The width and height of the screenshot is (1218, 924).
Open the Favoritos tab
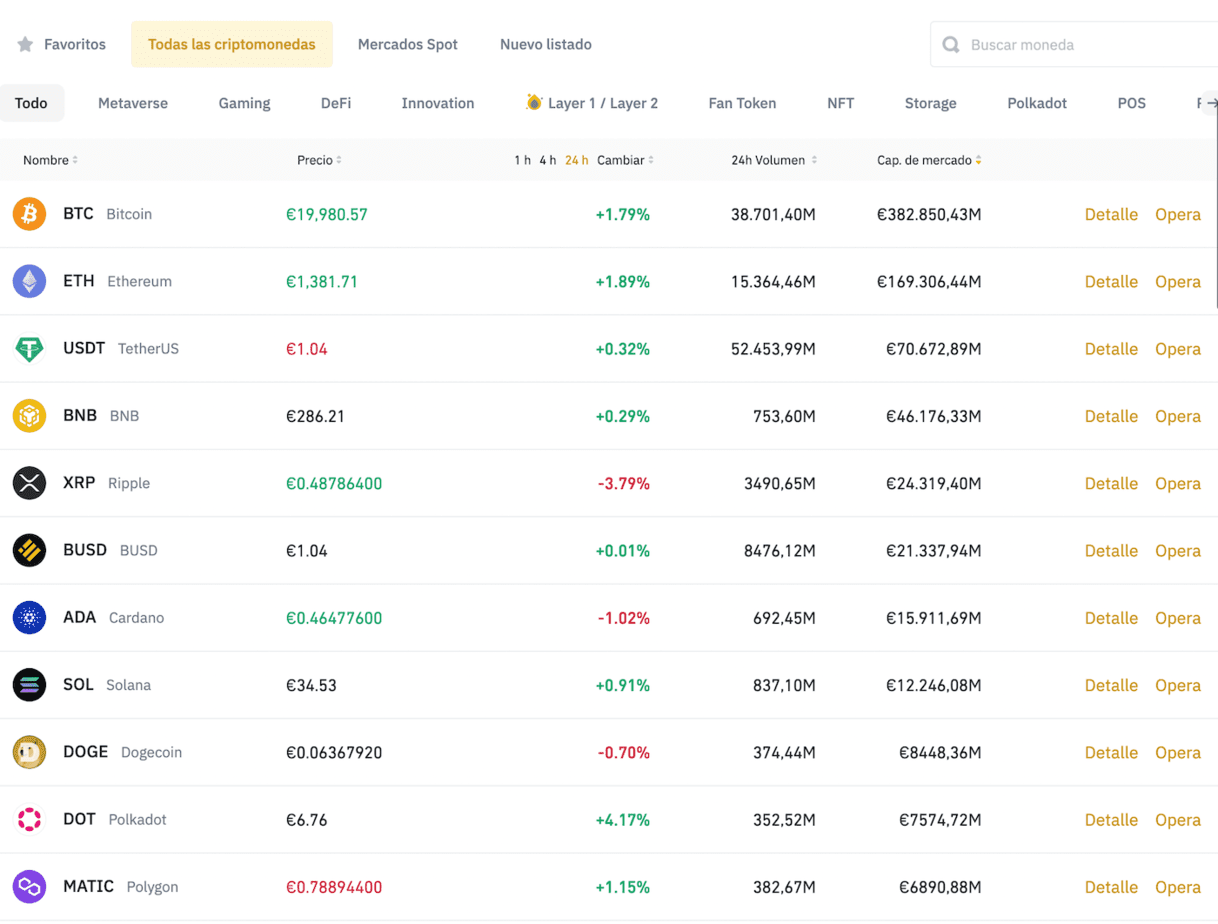click(61, 44)
